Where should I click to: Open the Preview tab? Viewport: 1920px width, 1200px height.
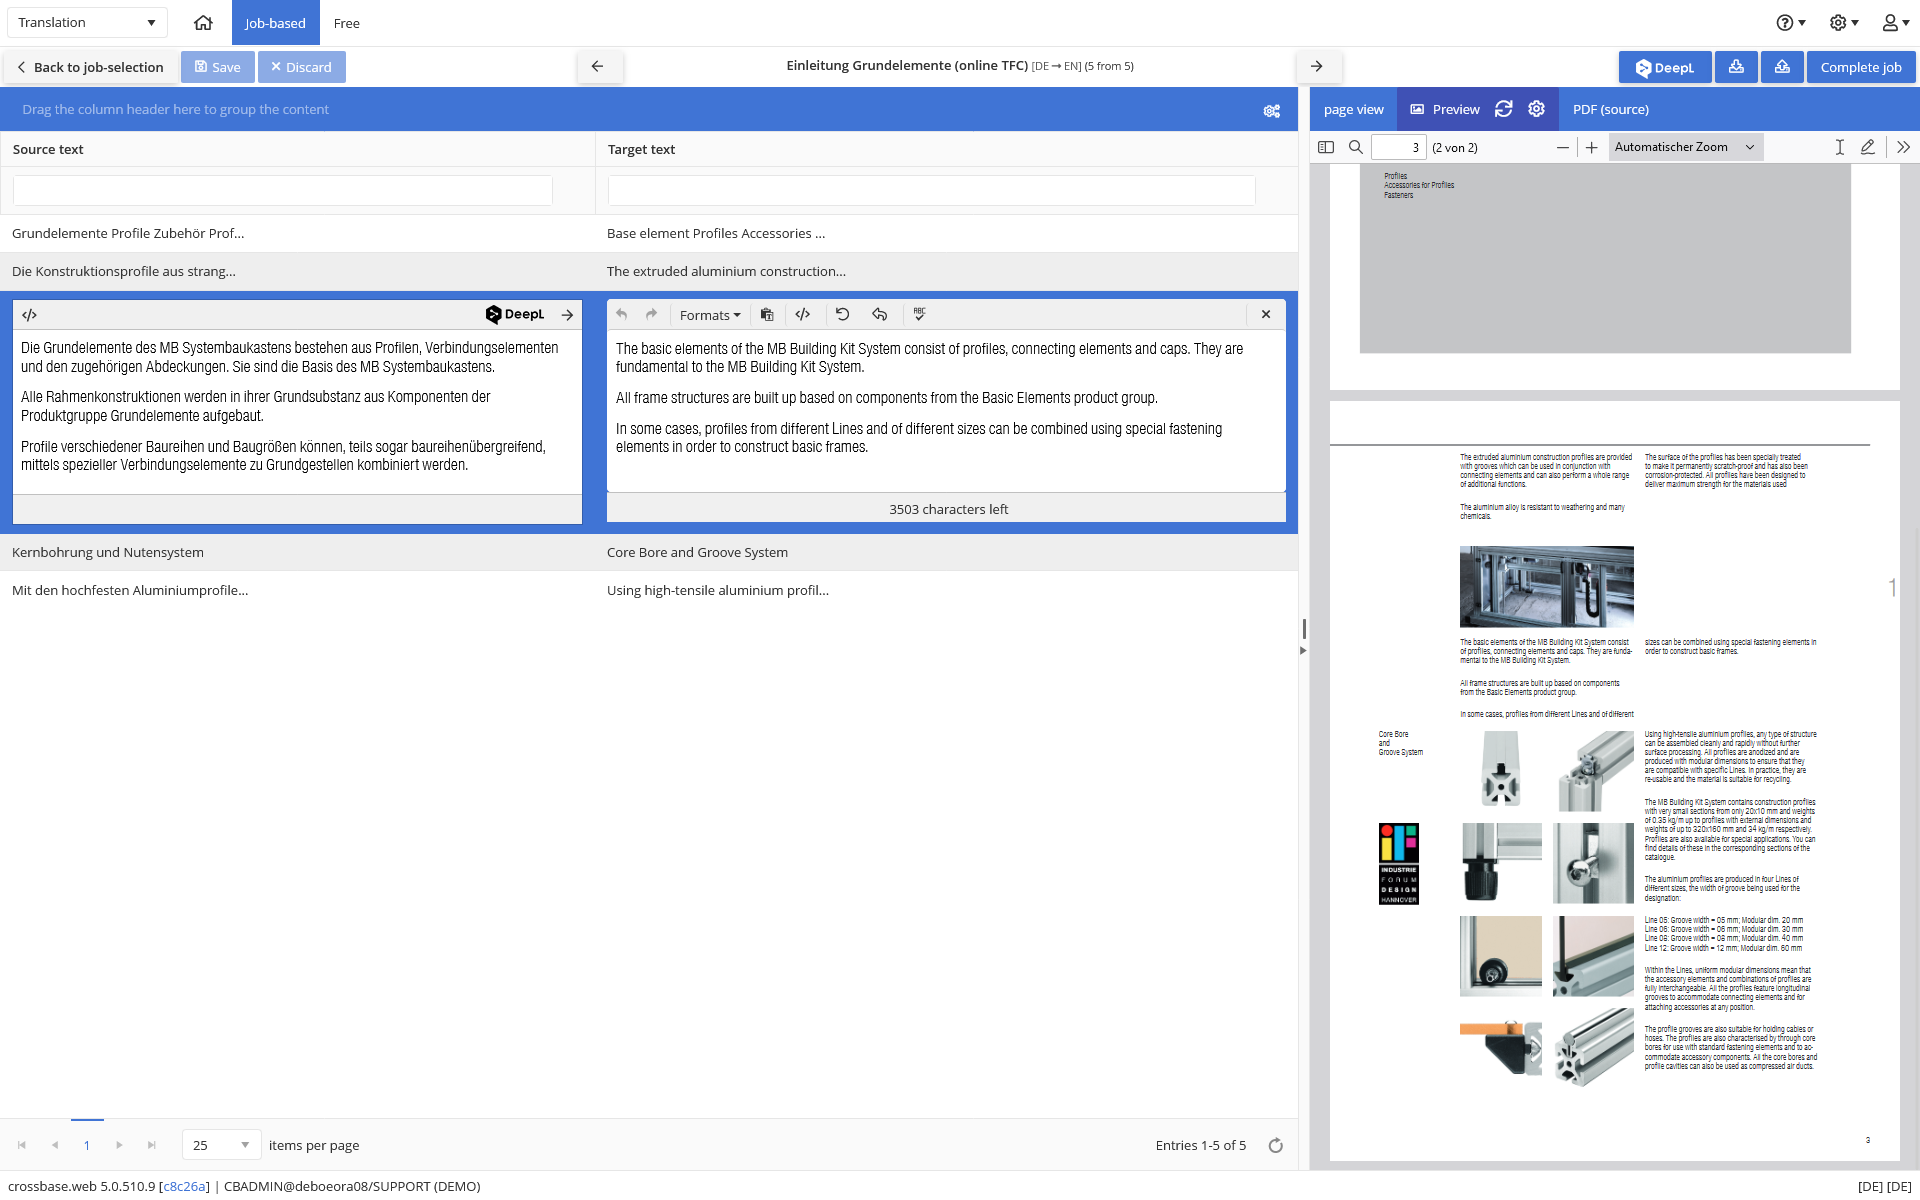click(1445, 109)
